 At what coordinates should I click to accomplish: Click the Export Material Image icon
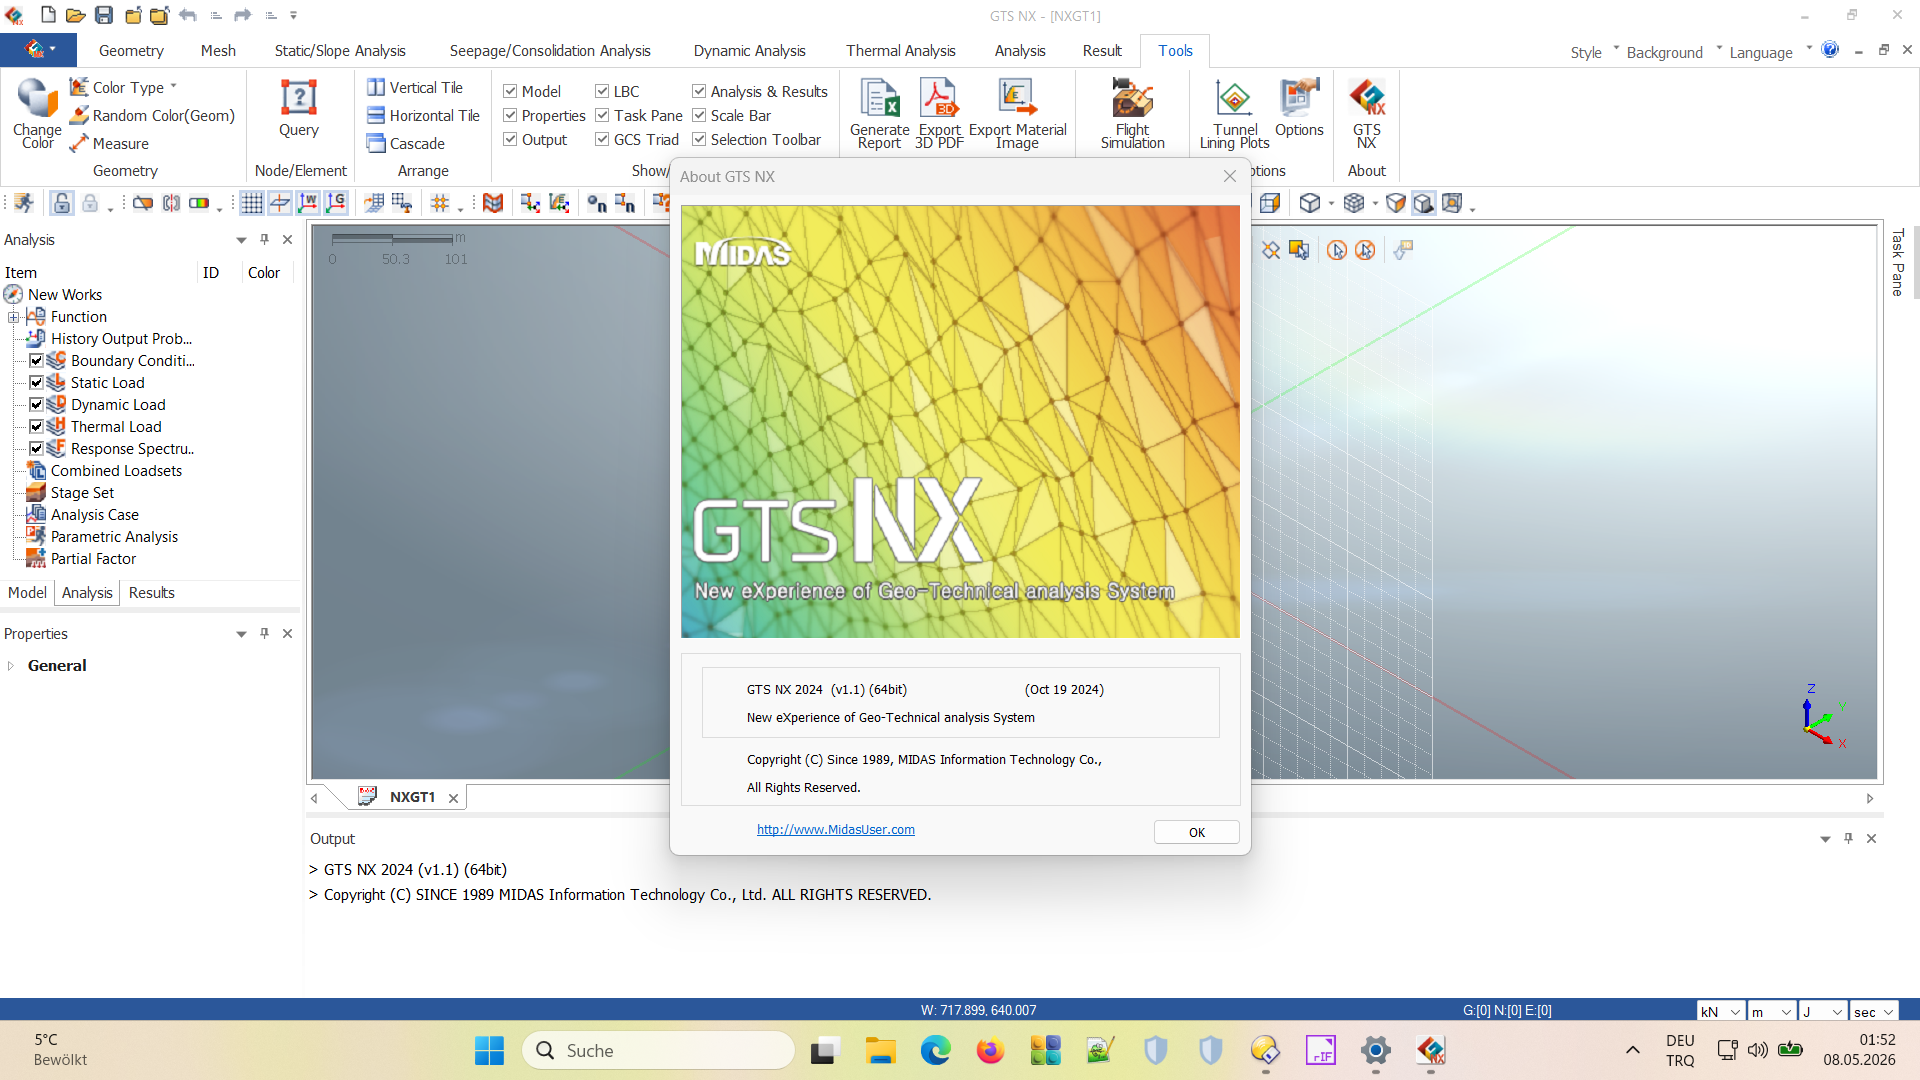point(1017,112)
